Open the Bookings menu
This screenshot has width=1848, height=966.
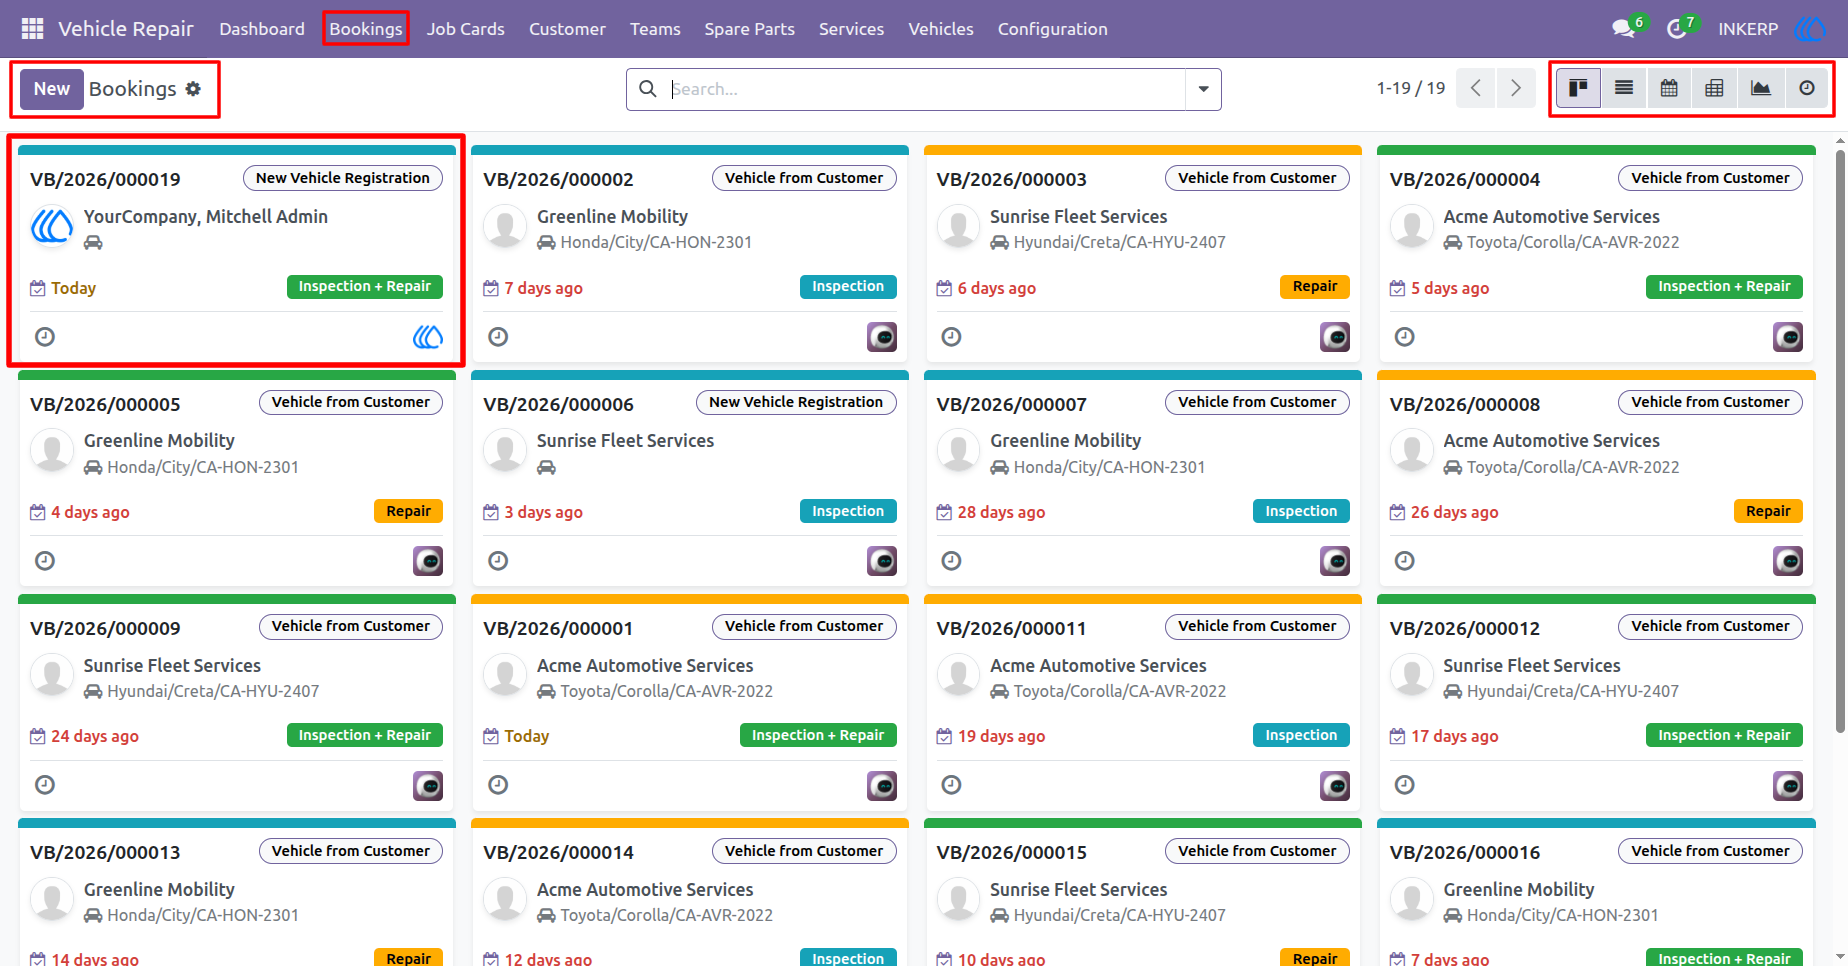366,29
